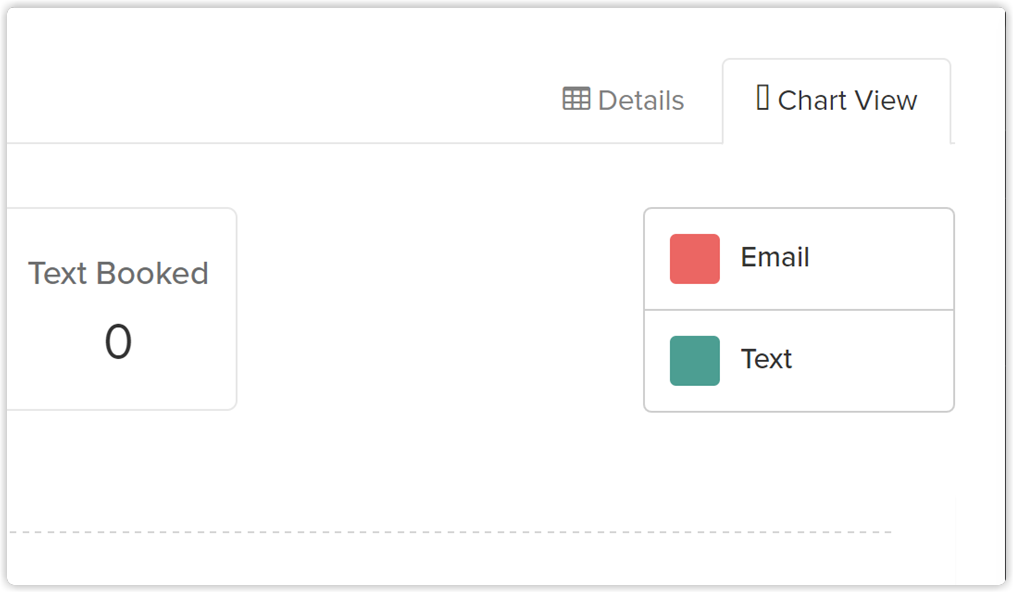Click the red Email color swatch
The width and height of the screenshot is (1014, 593).
(x=695, y=259)
